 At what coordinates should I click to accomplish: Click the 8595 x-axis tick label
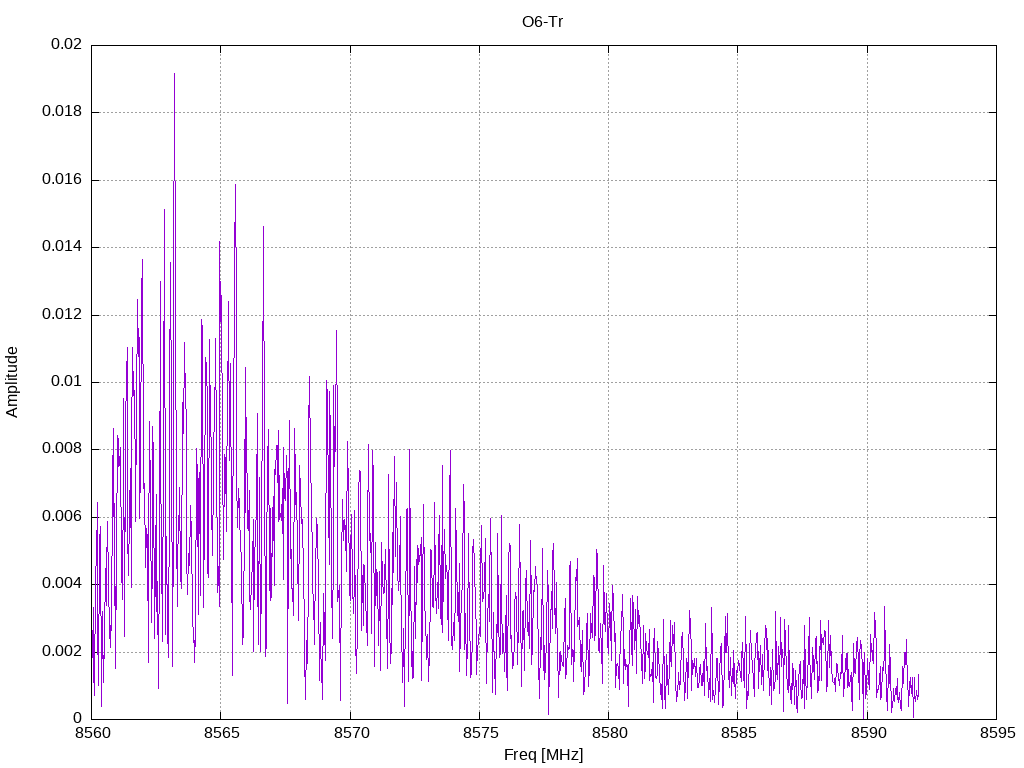[997, 733]
